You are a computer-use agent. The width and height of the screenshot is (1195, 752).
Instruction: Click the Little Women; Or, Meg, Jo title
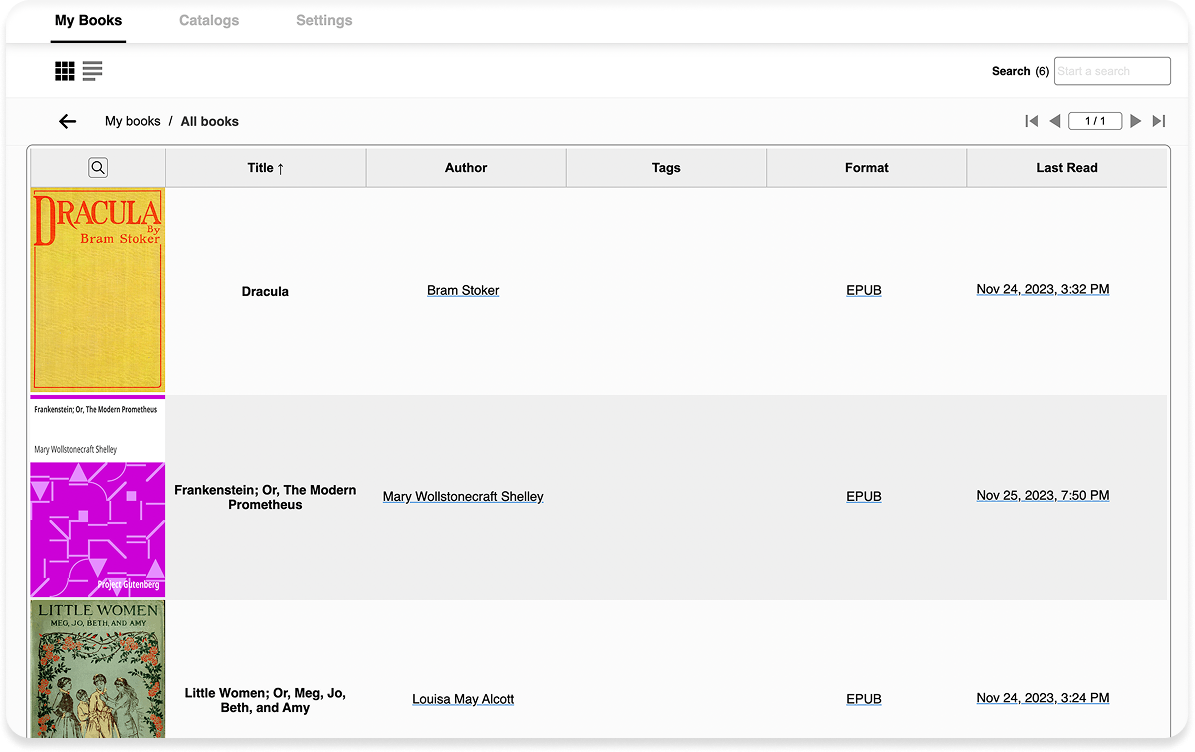point(265,700)
